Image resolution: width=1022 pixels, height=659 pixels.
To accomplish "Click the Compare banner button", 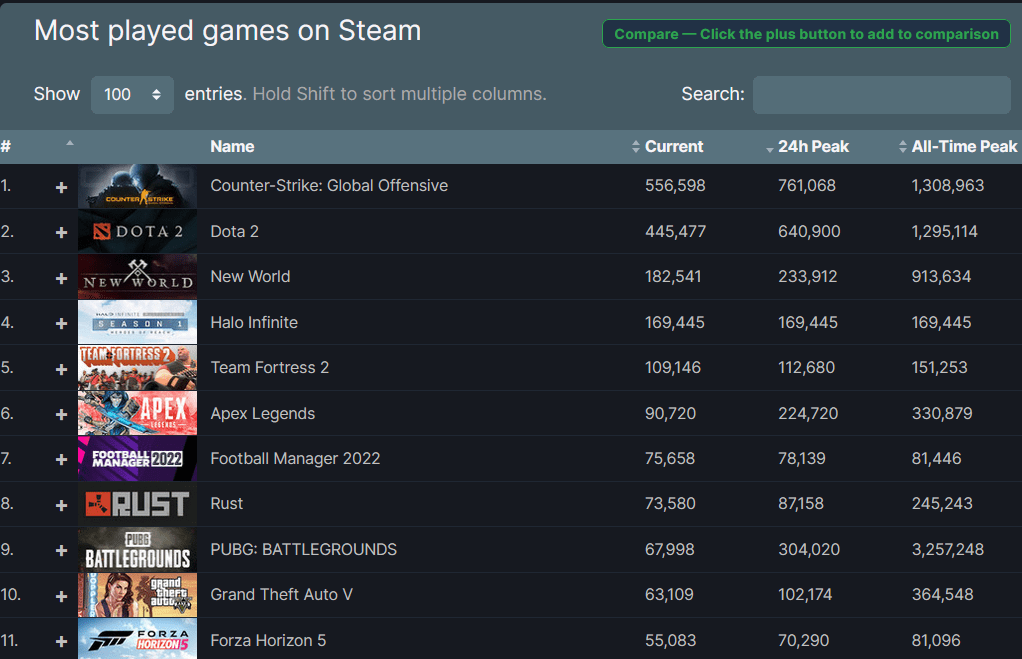I will (x=805, y=33).
